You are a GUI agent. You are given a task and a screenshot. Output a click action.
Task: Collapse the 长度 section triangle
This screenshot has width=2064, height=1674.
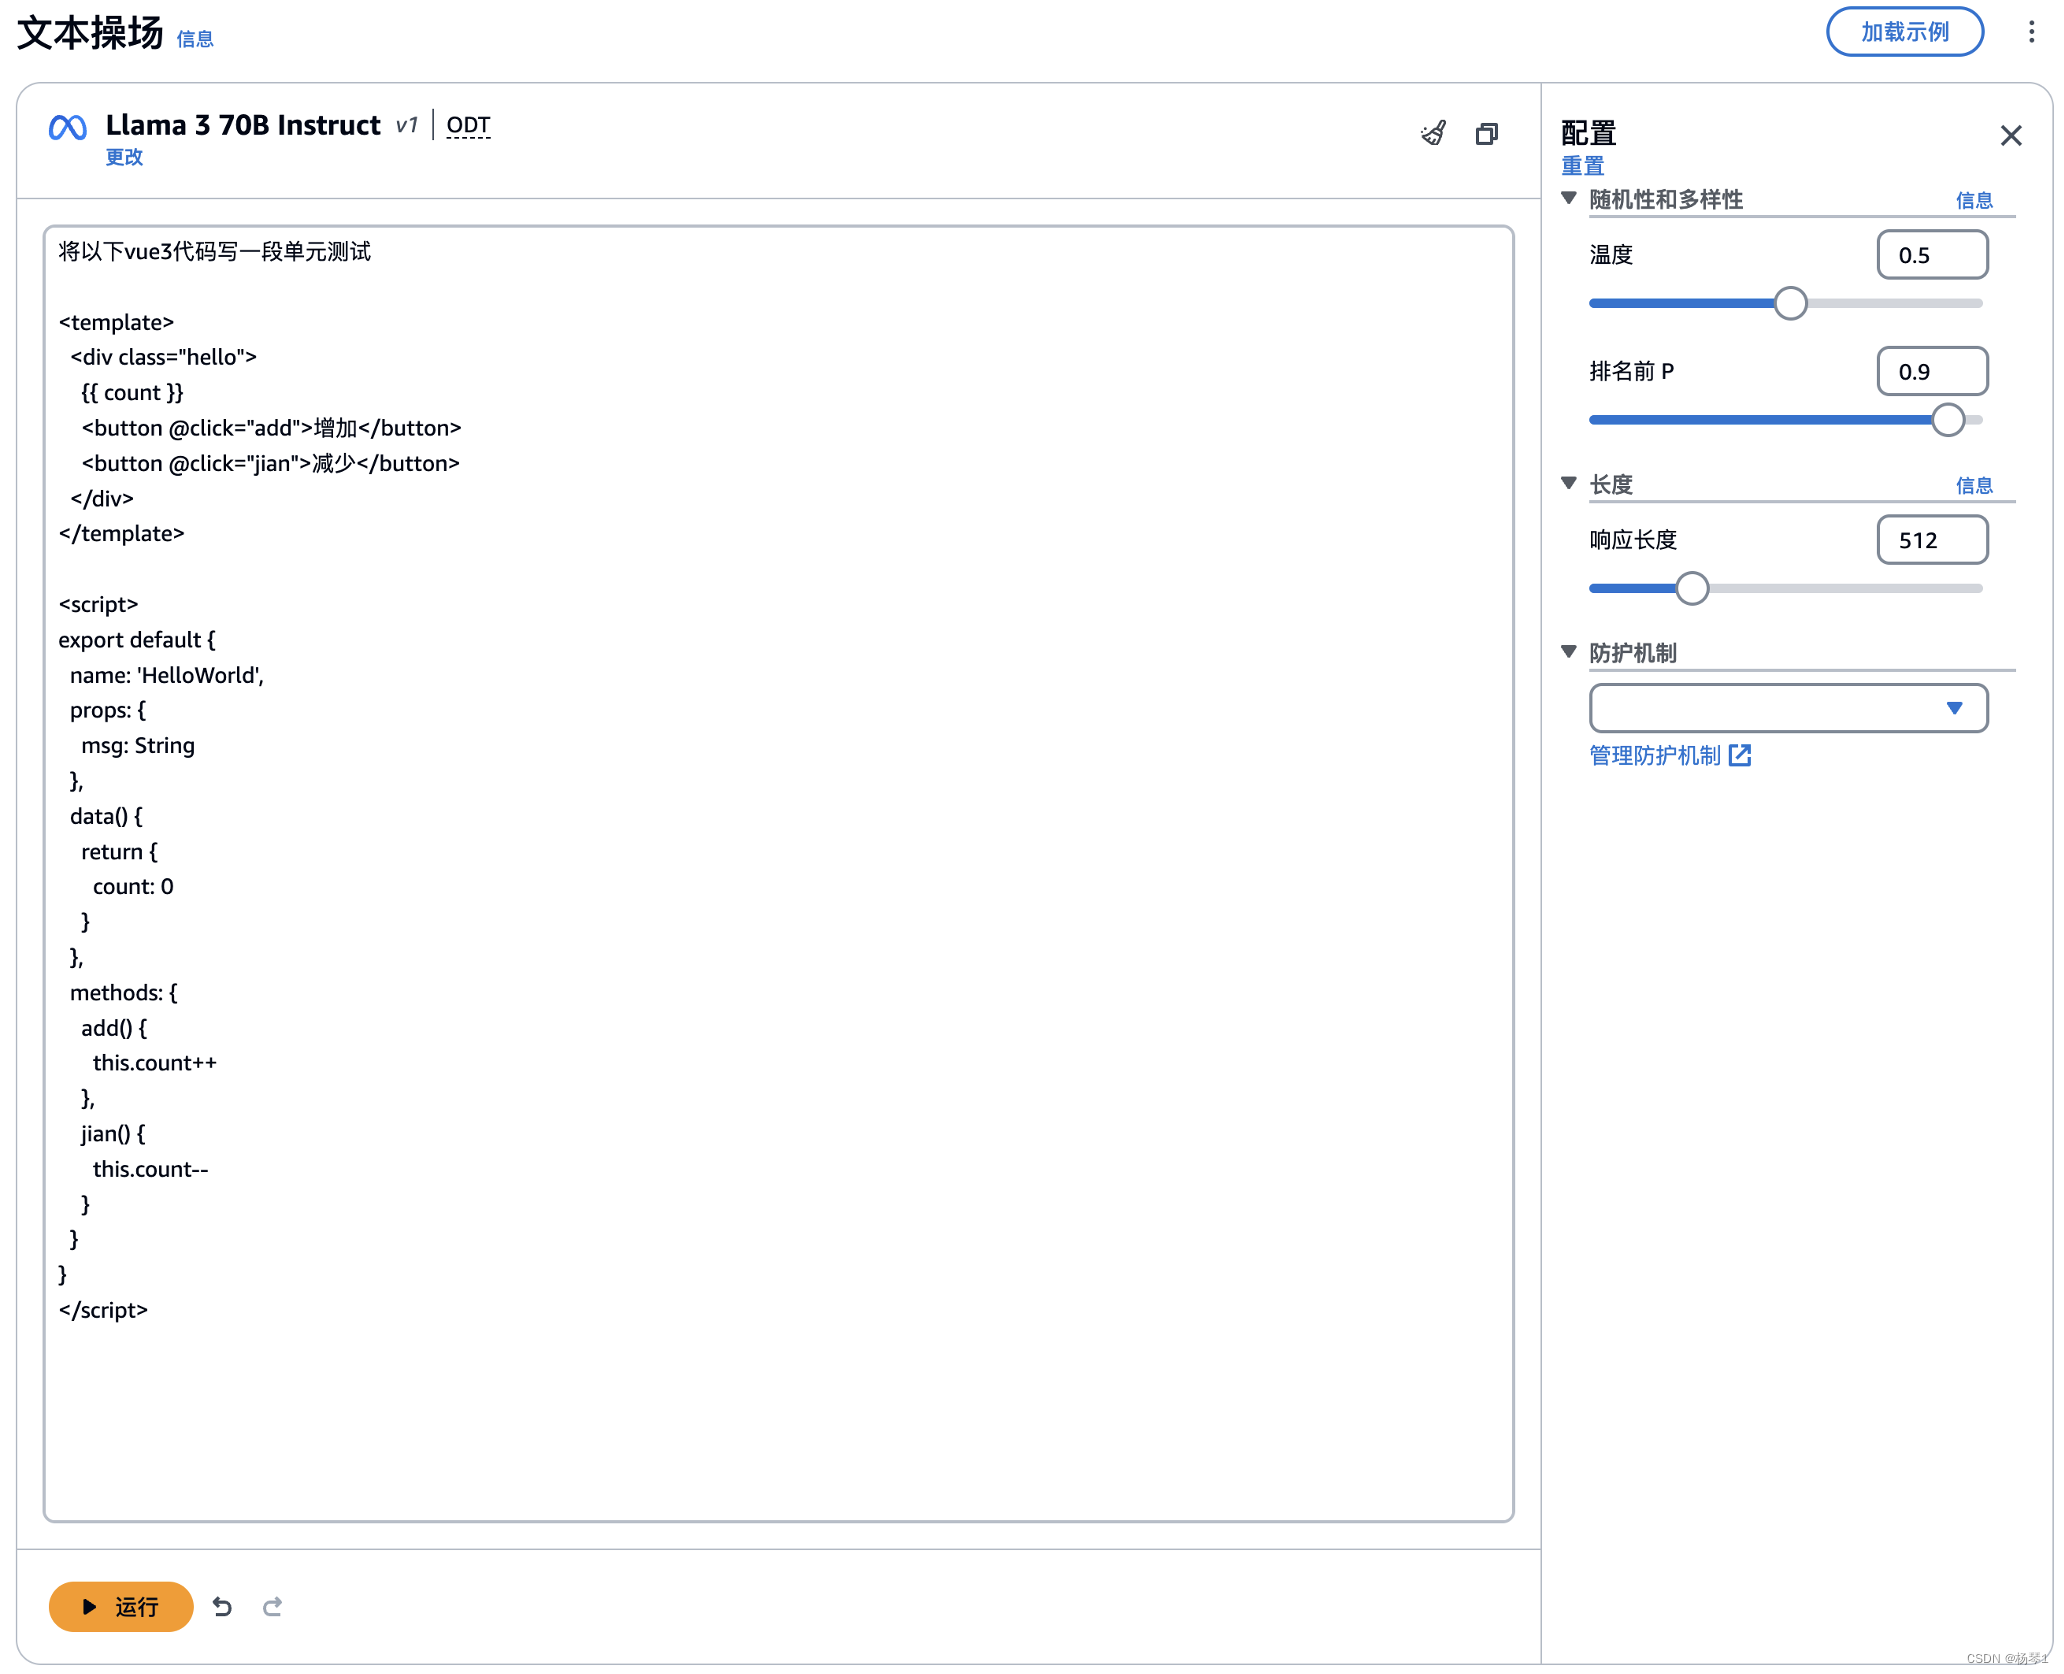click(1569, 484)
